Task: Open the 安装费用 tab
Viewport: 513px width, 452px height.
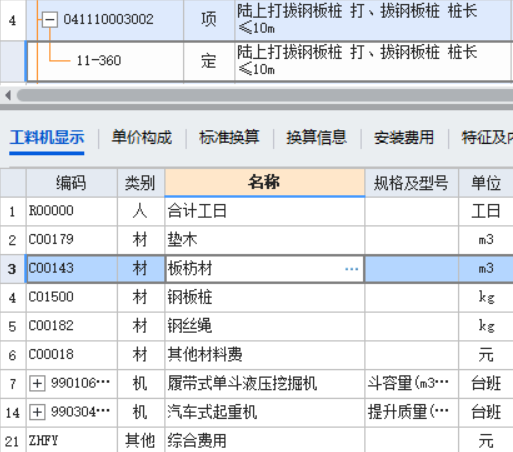Action: point(404,138)
